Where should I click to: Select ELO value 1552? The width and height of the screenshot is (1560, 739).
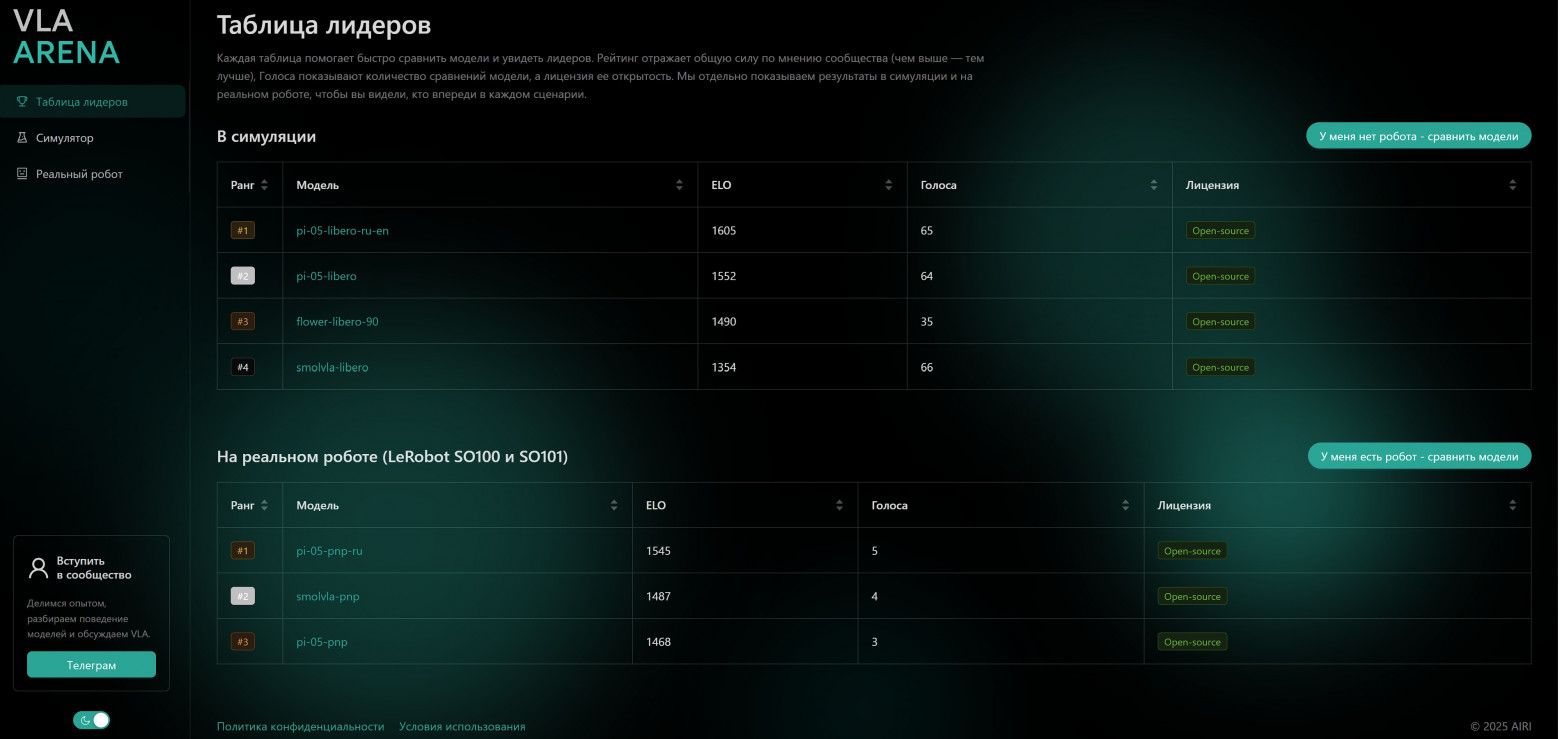point(724,276)
